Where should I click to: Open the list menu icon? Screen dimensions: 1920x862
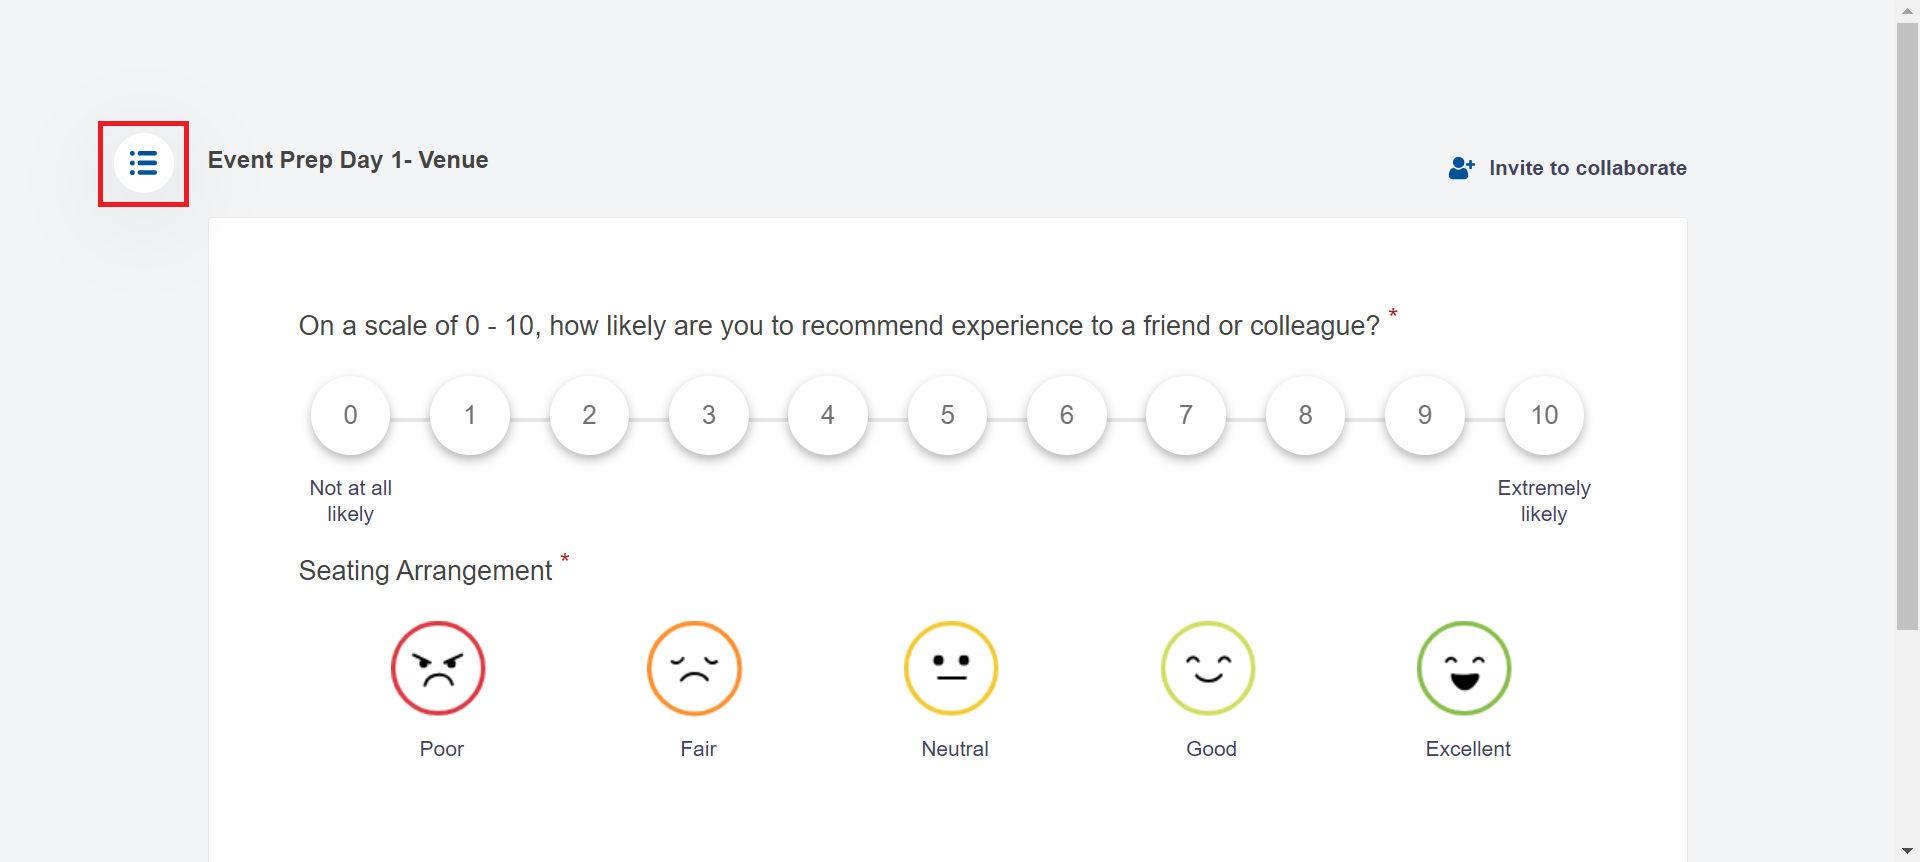143,163
